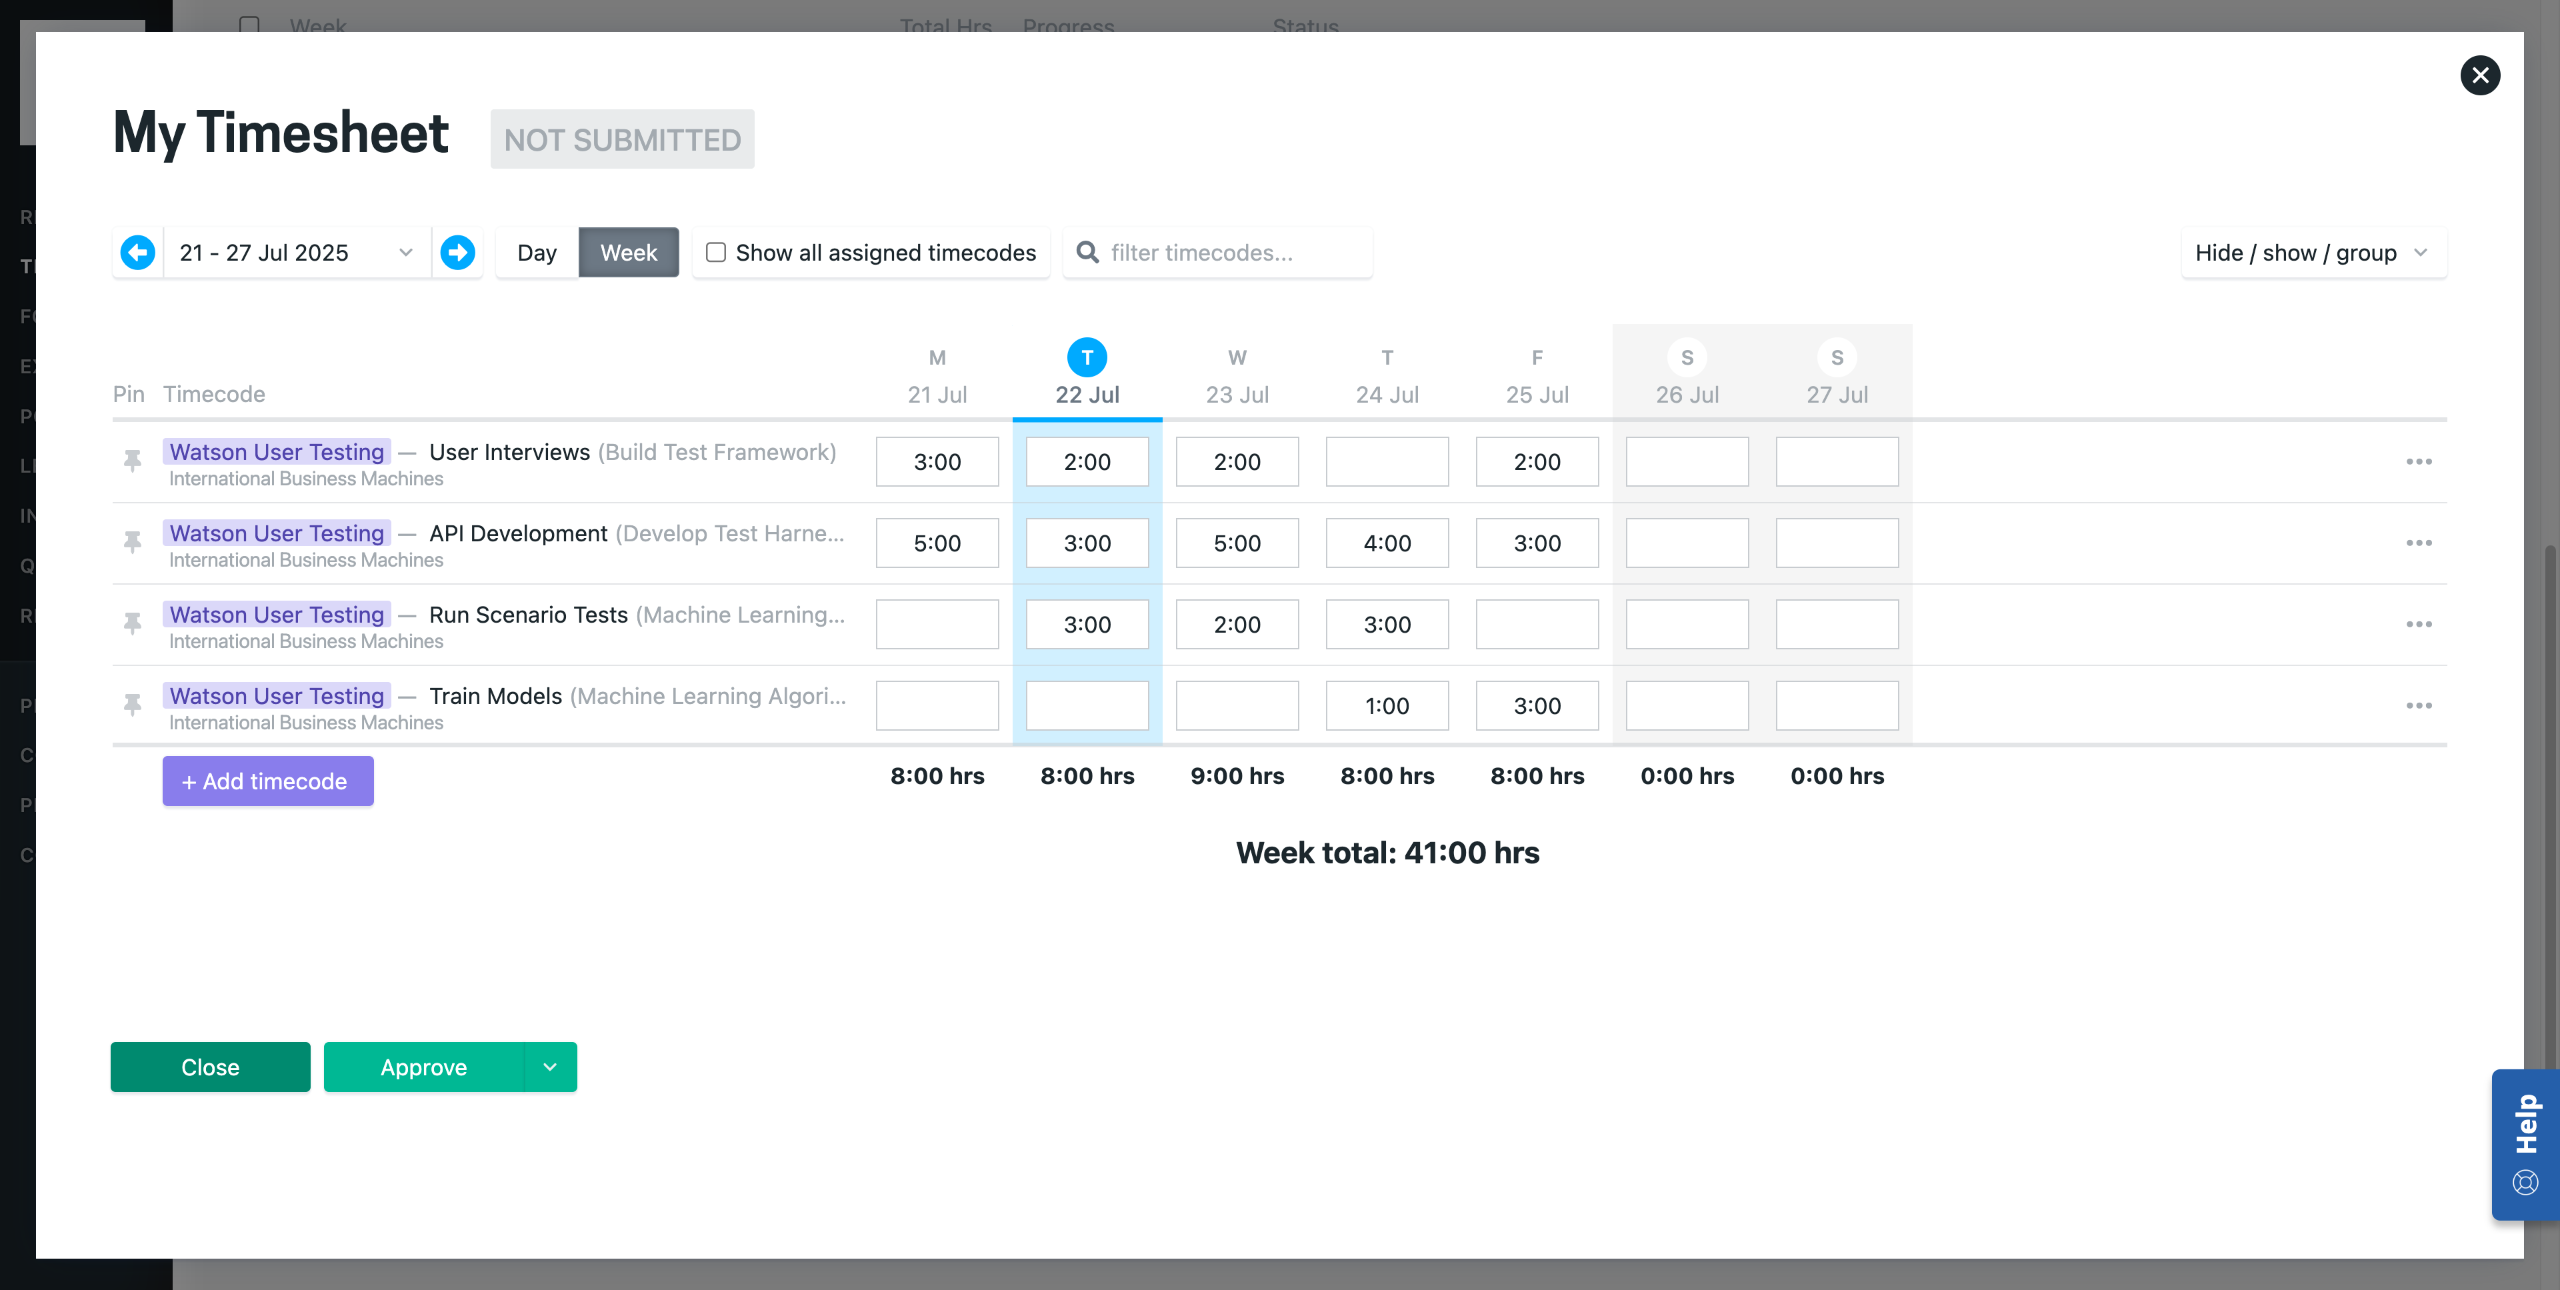2560x1290 pixels.
Task: Open Watson User Testing link in Train Models row
Action: [x=277, y=695]
